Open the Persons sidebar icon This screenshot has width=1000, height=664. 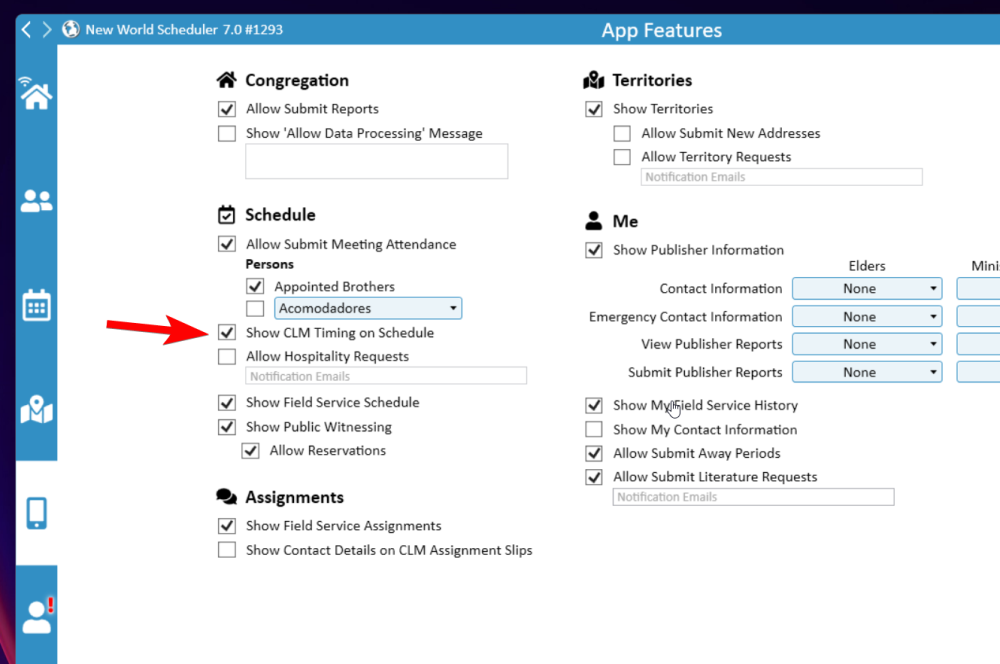coord(37,201)
